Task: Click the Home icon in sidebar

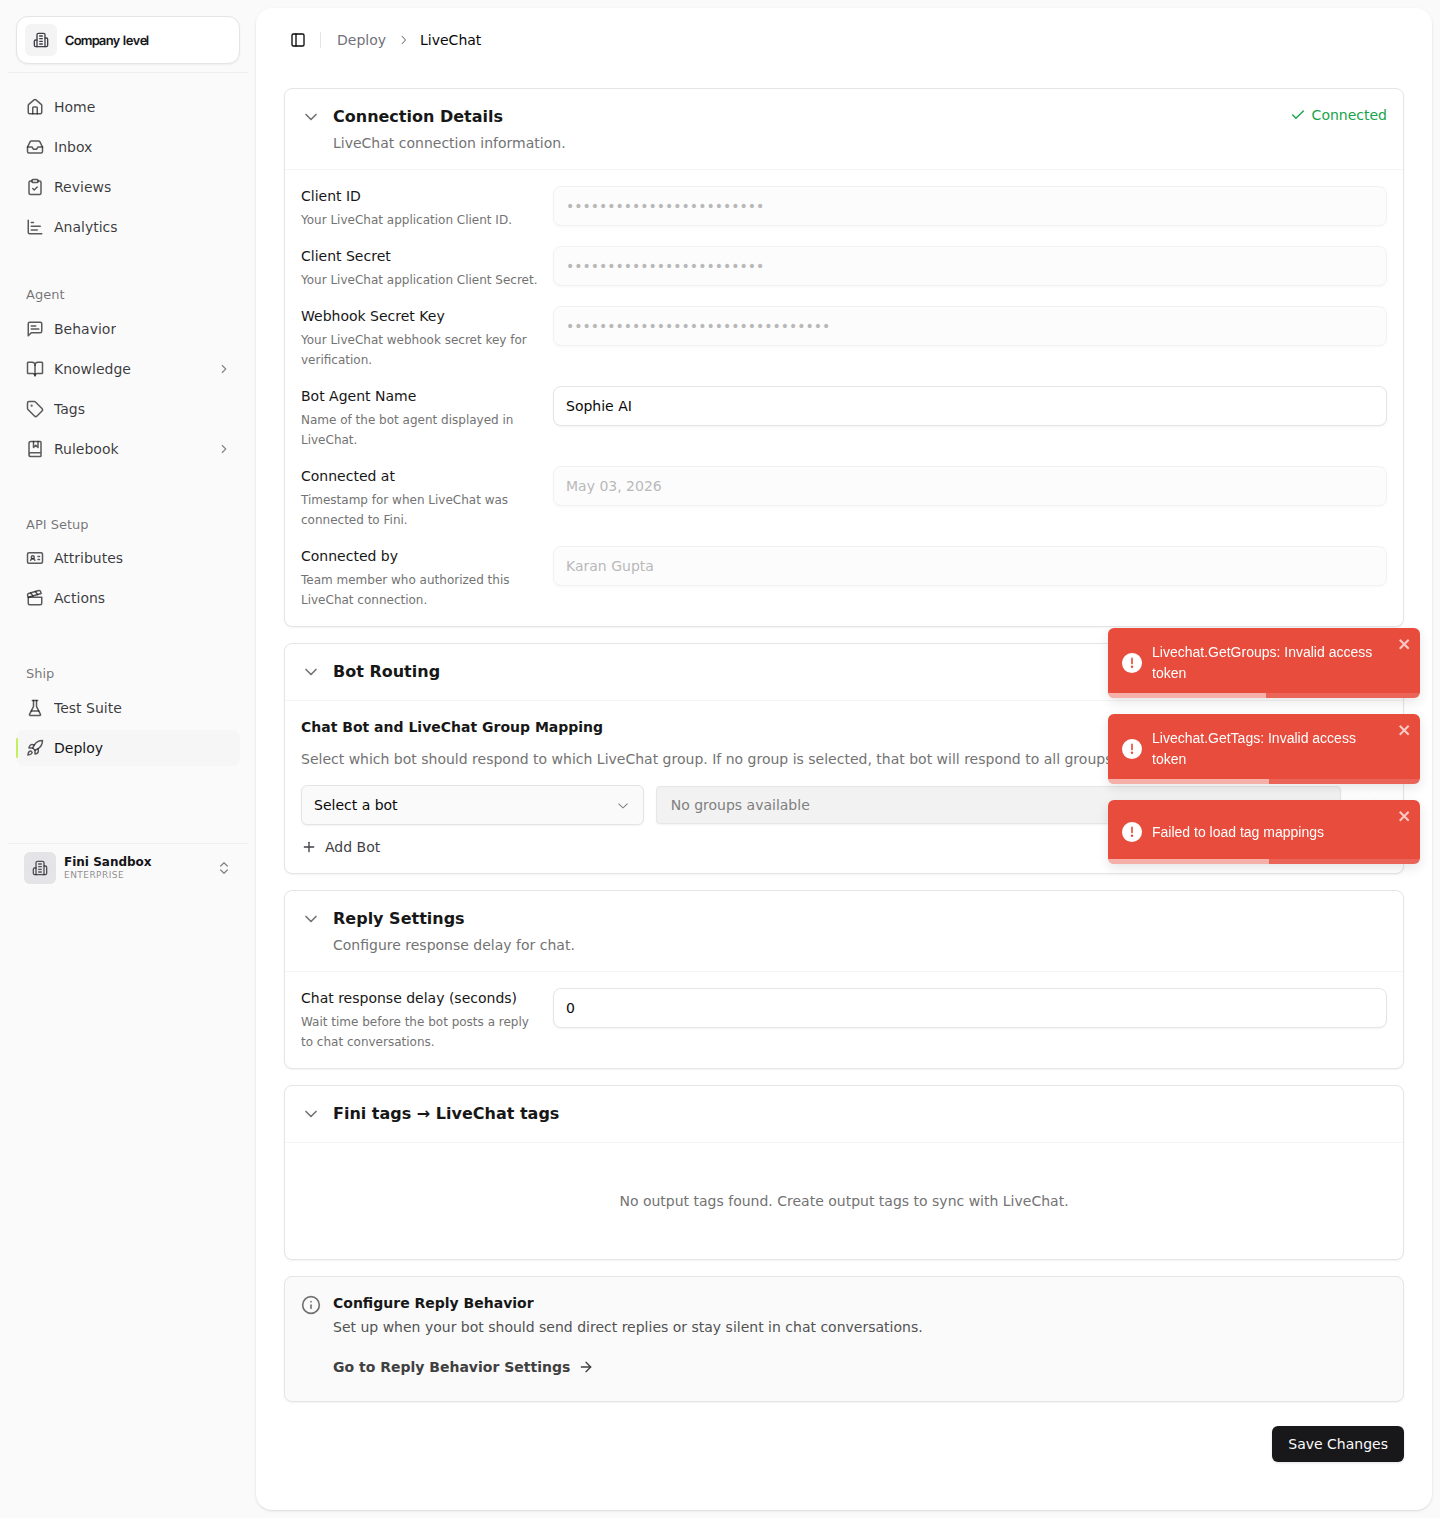Action: click(x=35, y=107)
